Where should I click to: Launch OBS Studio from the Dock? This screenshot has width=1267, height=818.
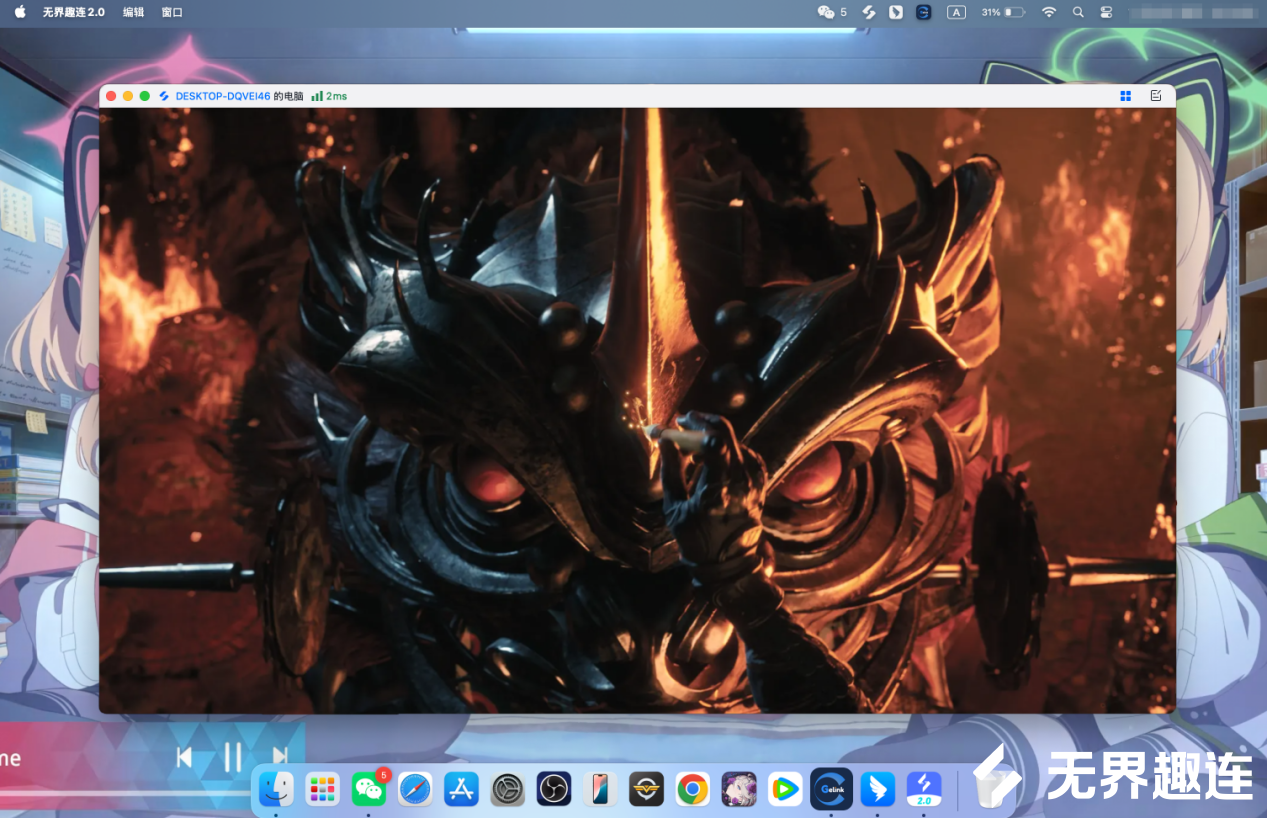tap(554, 789)
